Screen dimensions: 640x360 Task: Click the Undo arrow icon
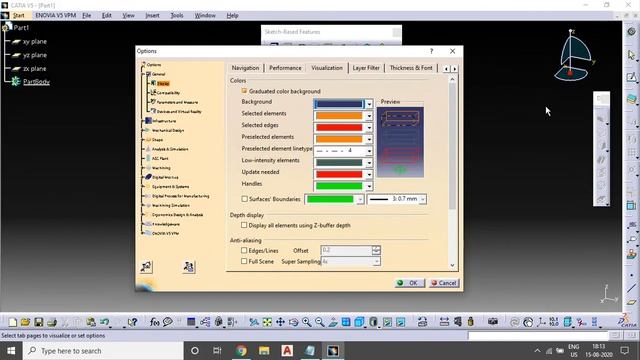[x=104, y=322]
